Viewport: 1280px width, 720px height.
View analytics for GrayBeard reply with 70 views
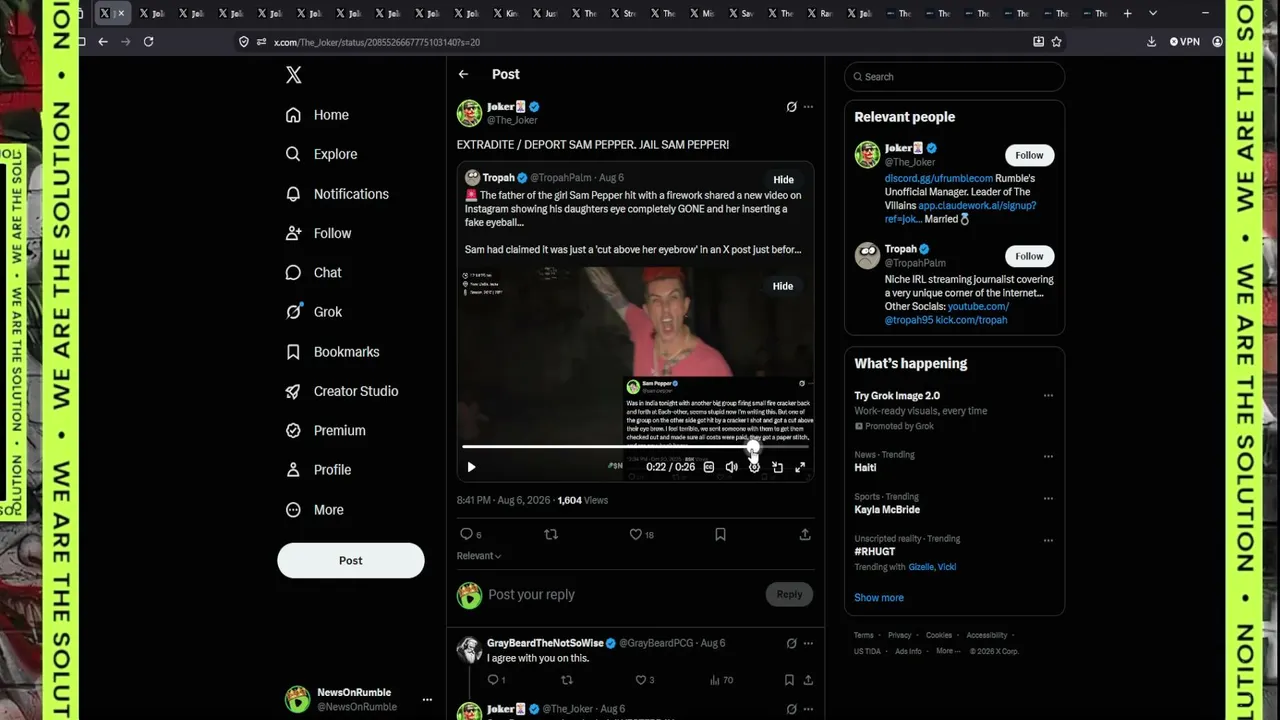721,680
